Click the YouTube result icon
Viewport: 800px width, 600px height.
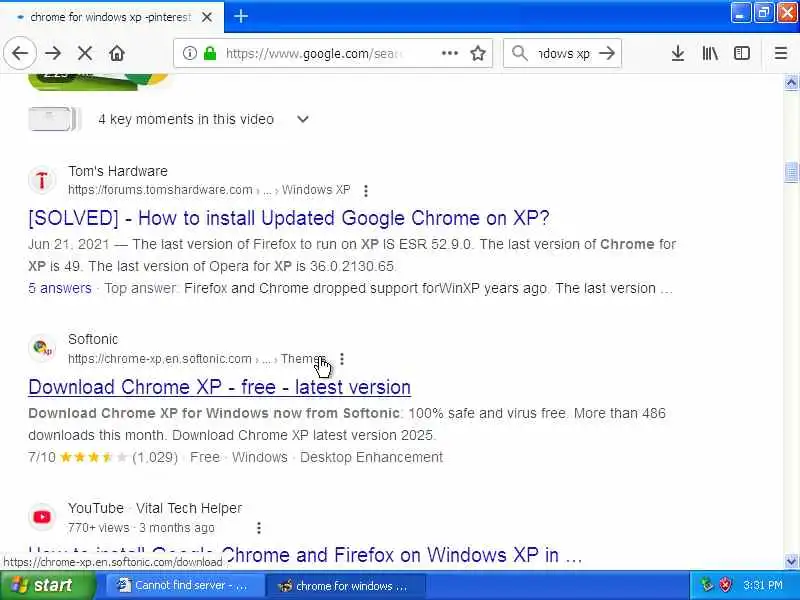(42, 517)
